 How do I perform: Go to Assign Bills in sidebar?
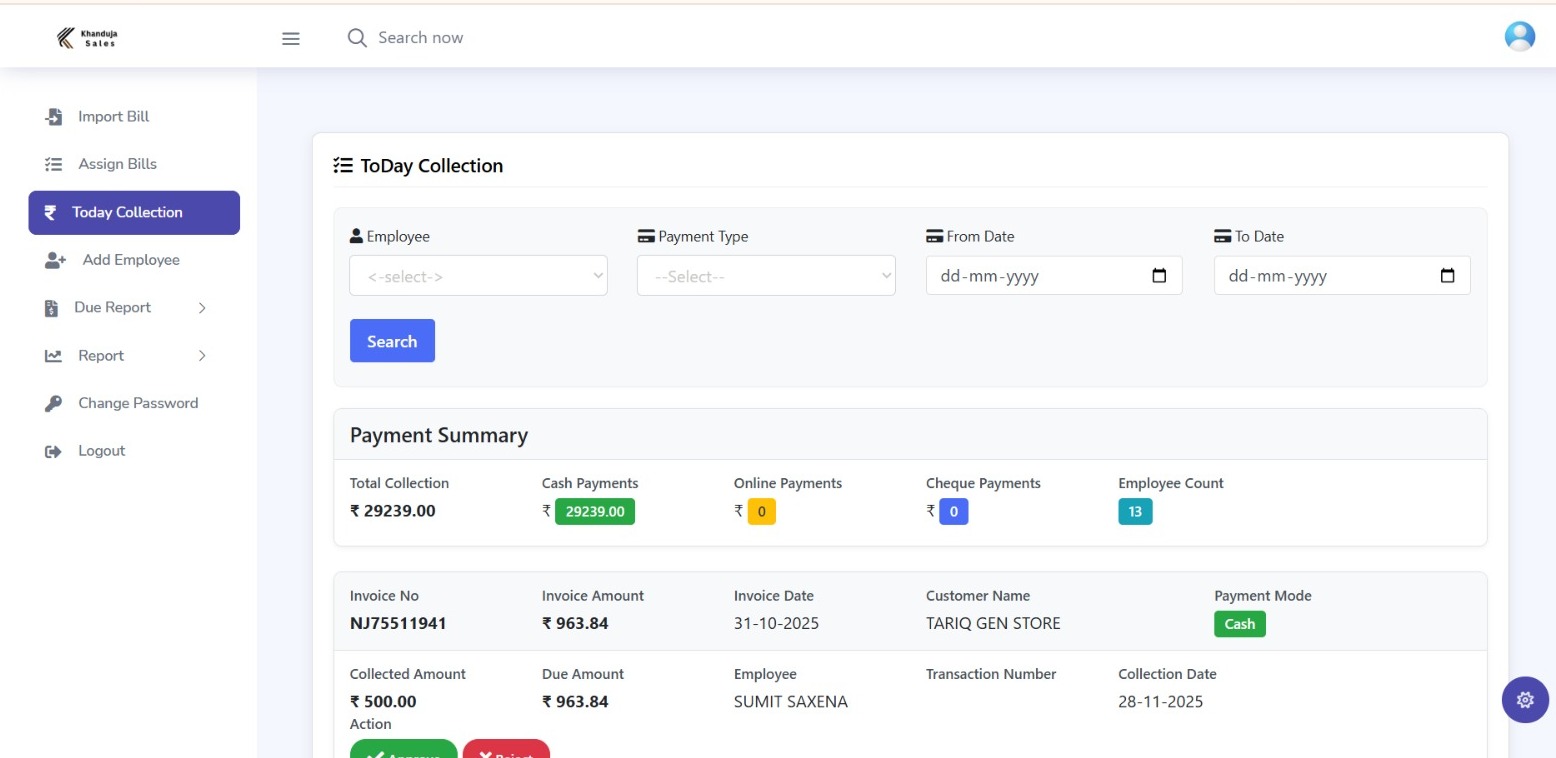click(117, 164)
